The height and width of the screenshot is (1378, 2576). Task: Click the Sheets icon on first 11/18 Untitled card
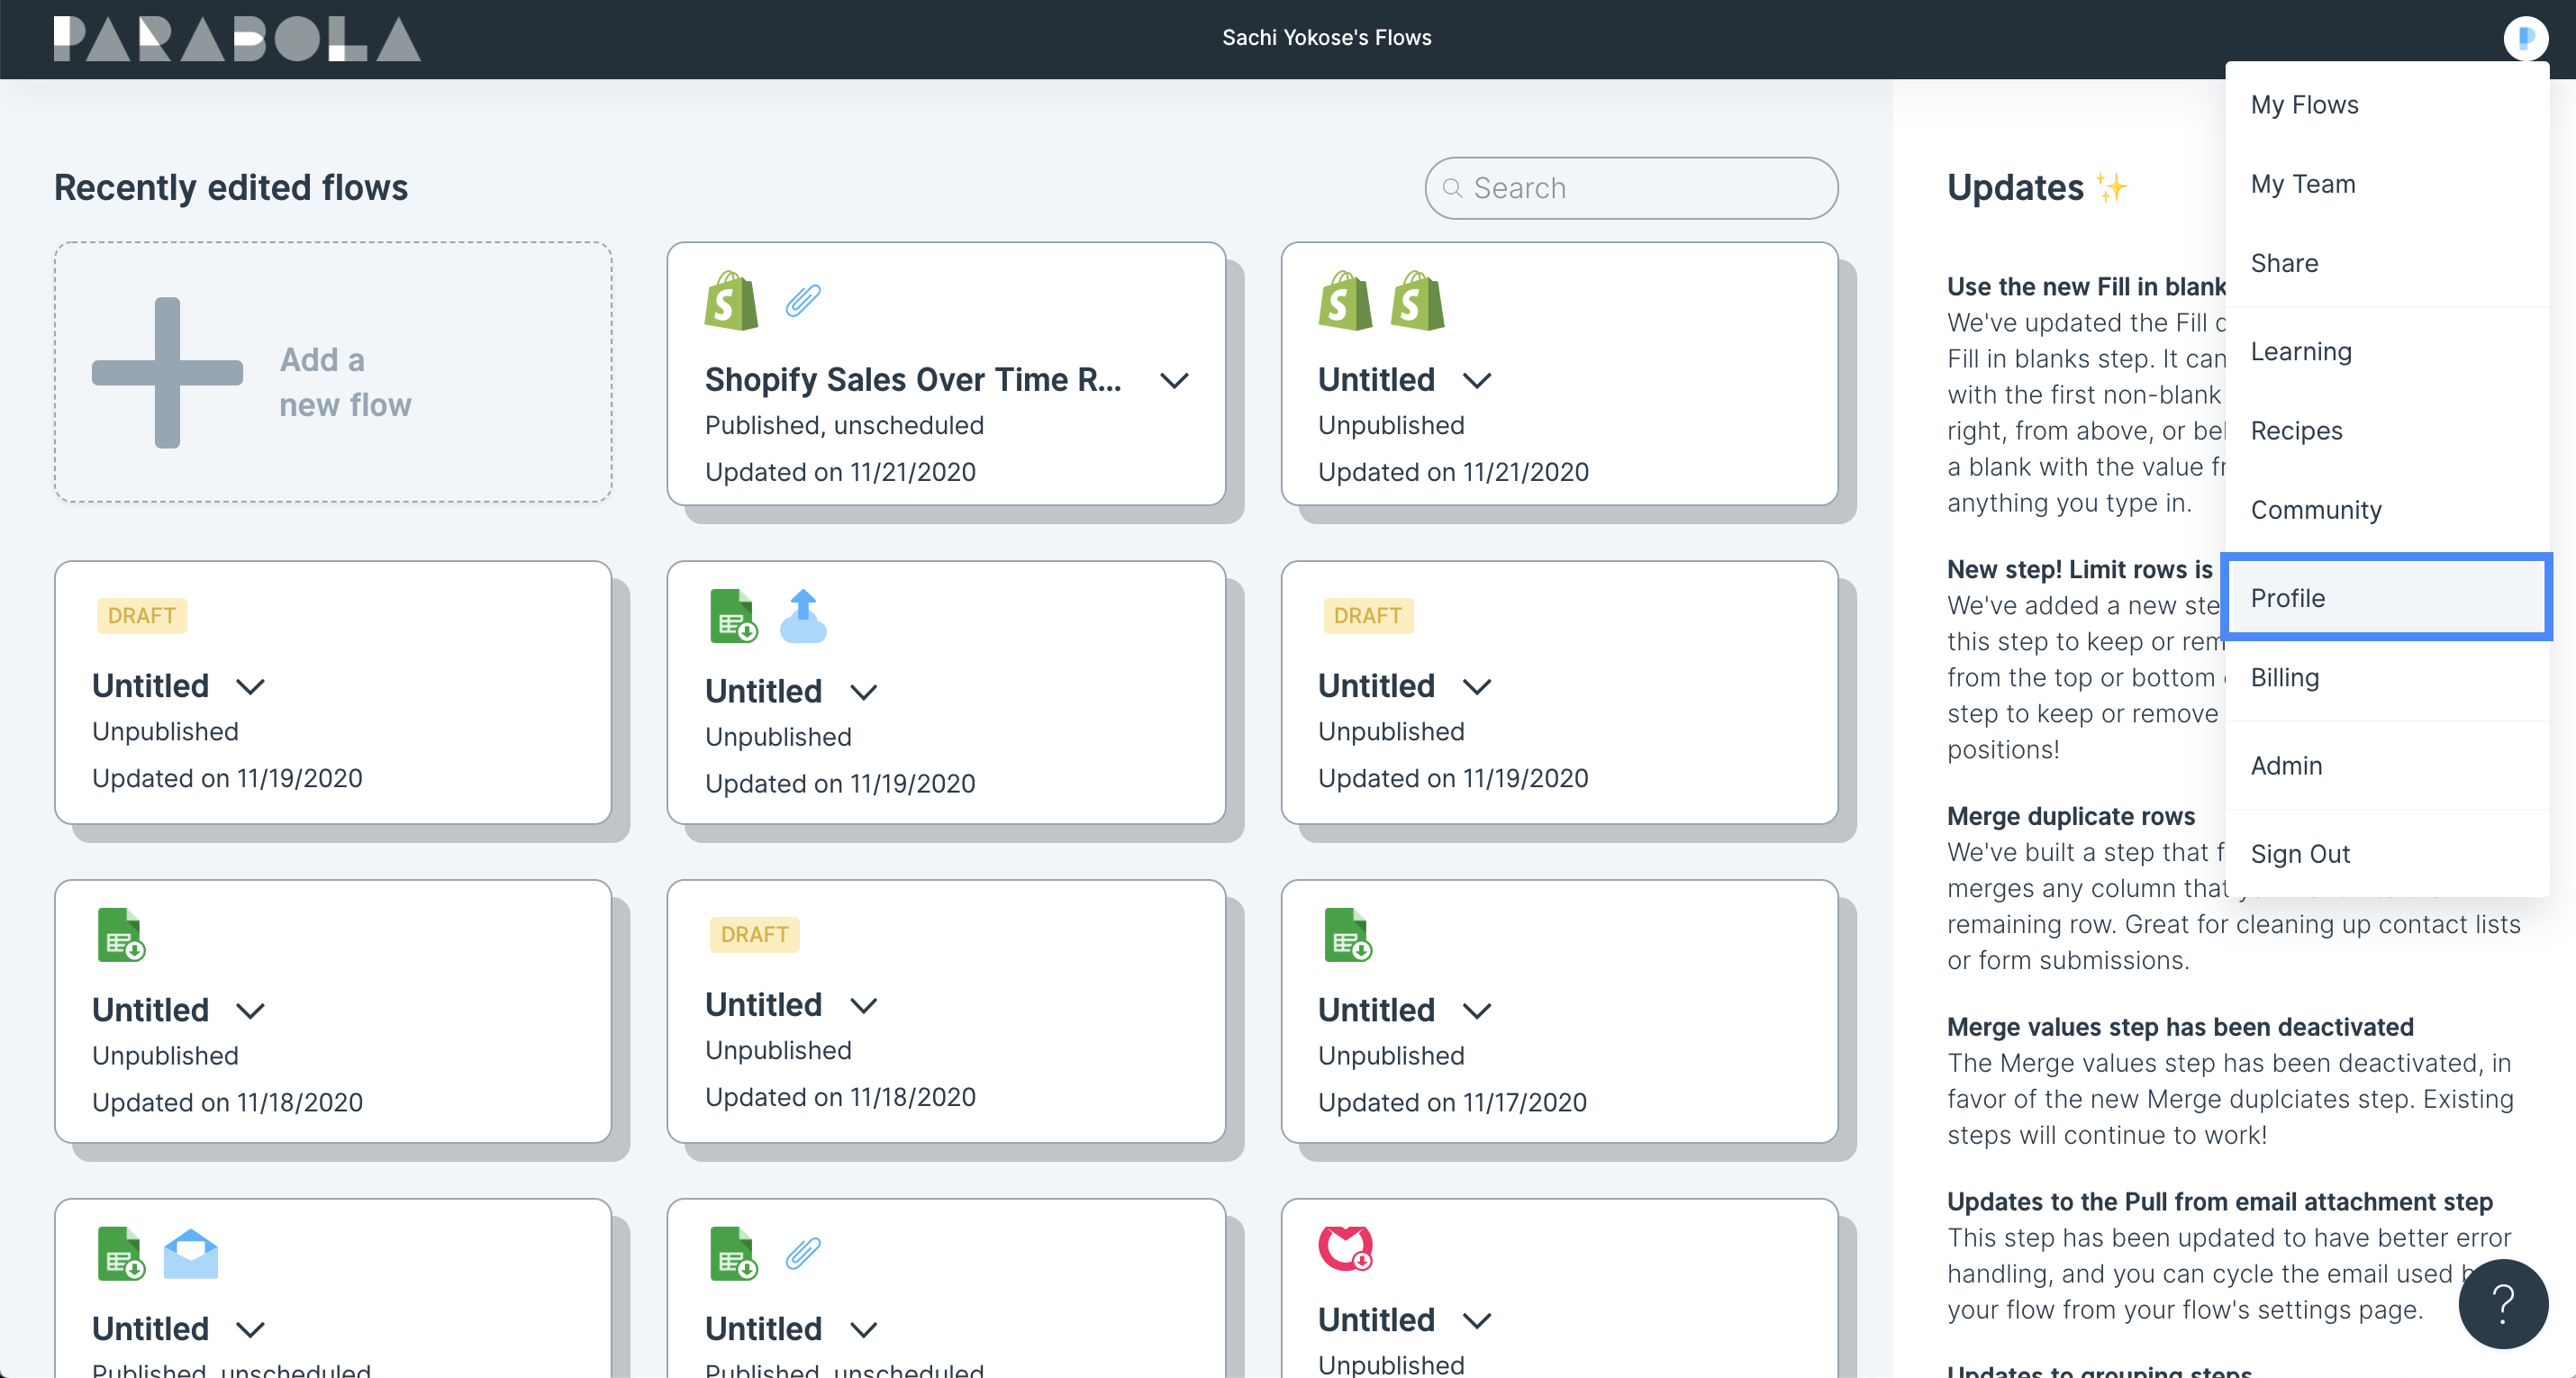(121, 935)
